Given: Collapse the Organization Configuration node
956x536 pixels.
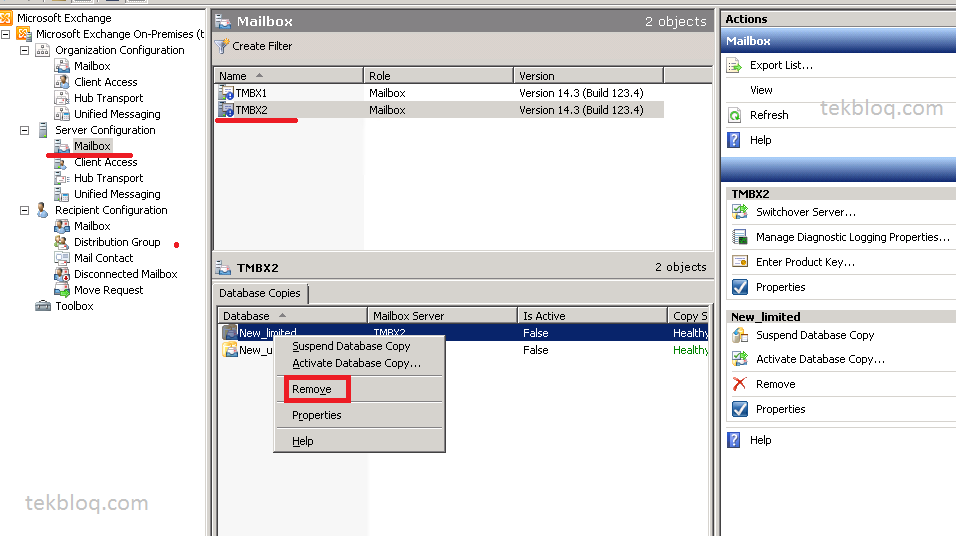Looking at the screenshot, I should click(x=24, y=50).
